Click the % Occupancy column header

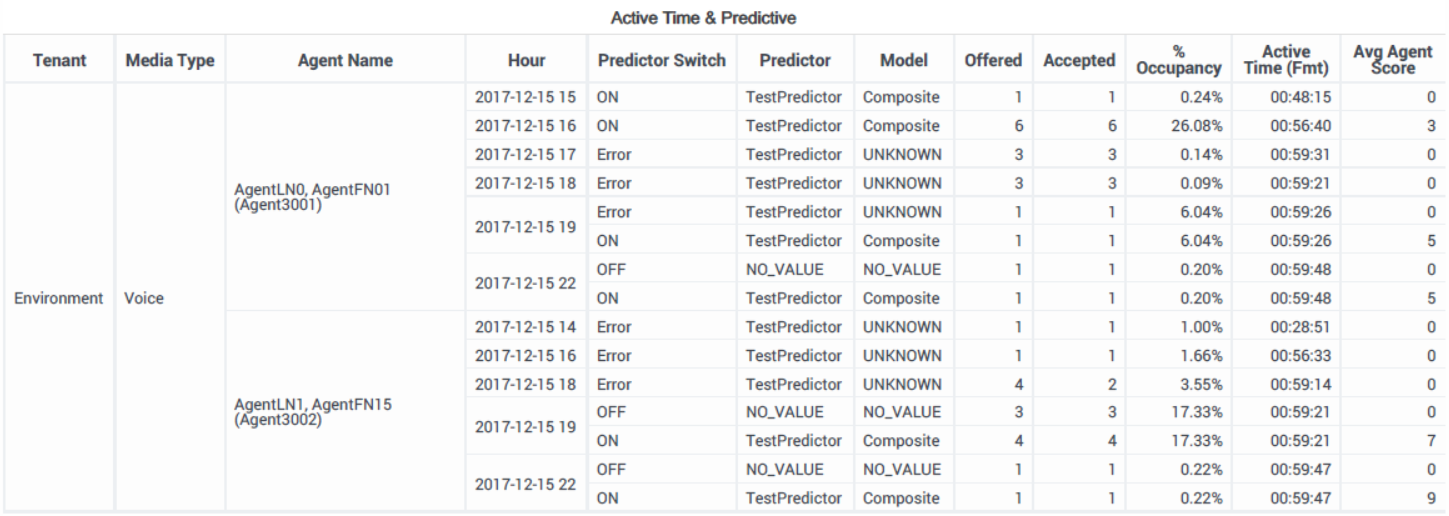[x=1178, y=60]
